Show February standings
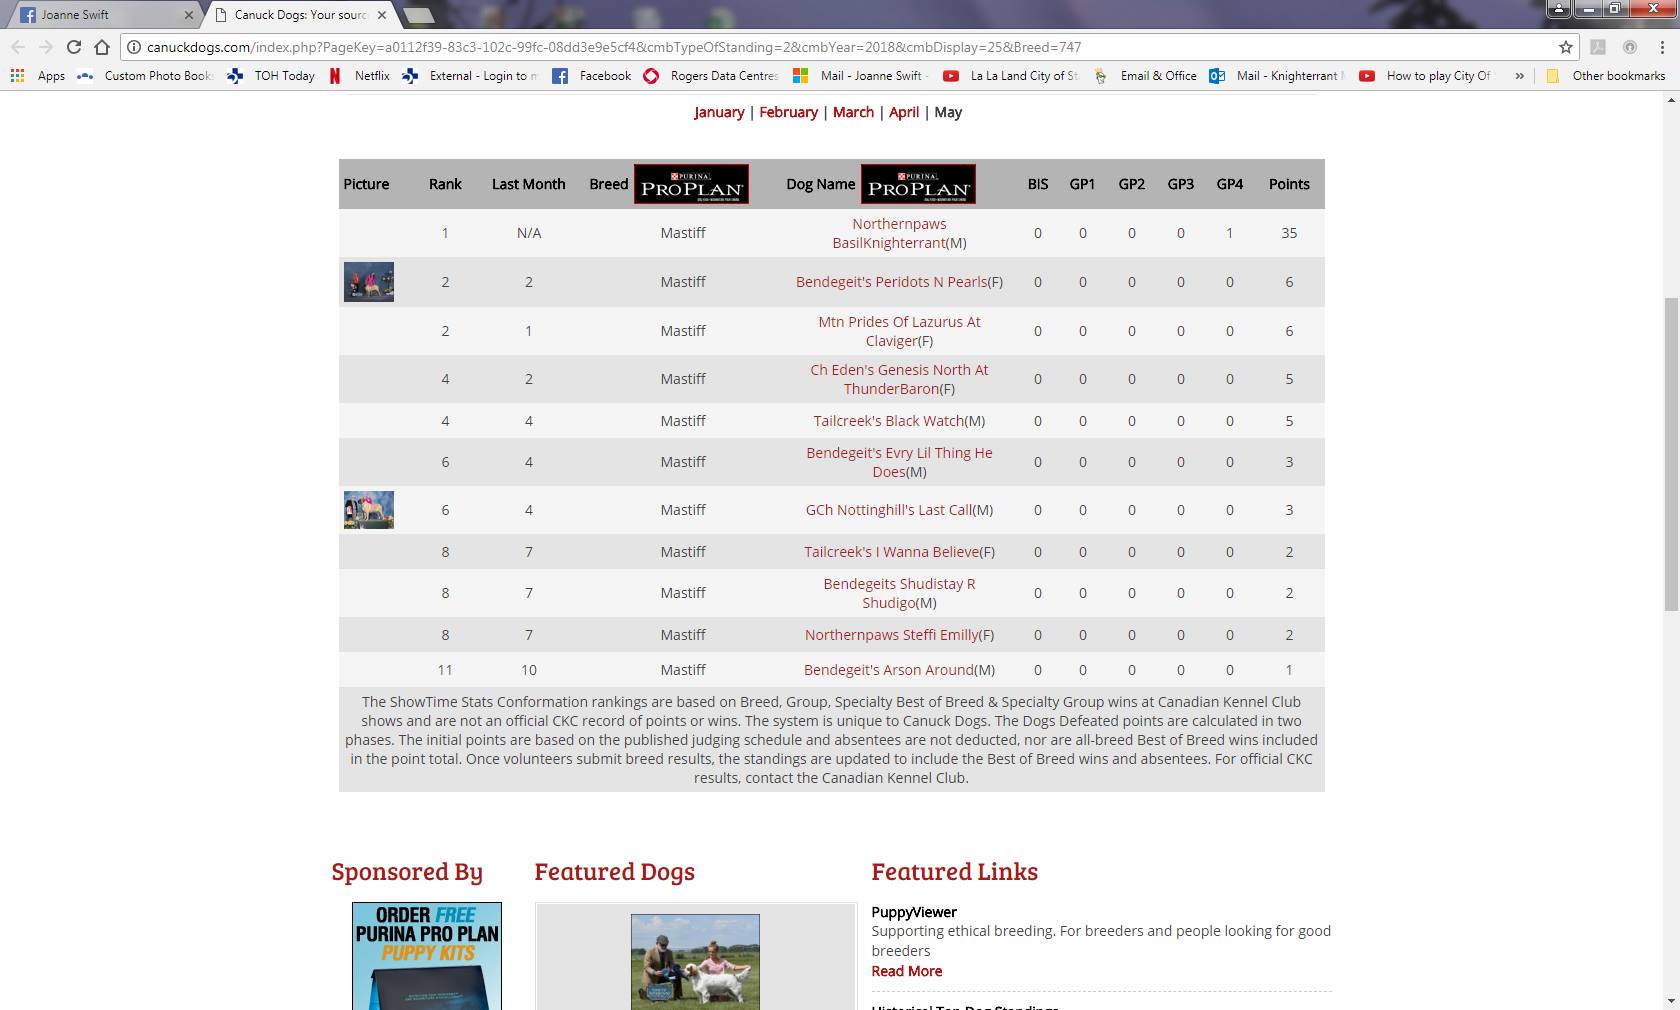1680x1010 pixels. [788, 112]
